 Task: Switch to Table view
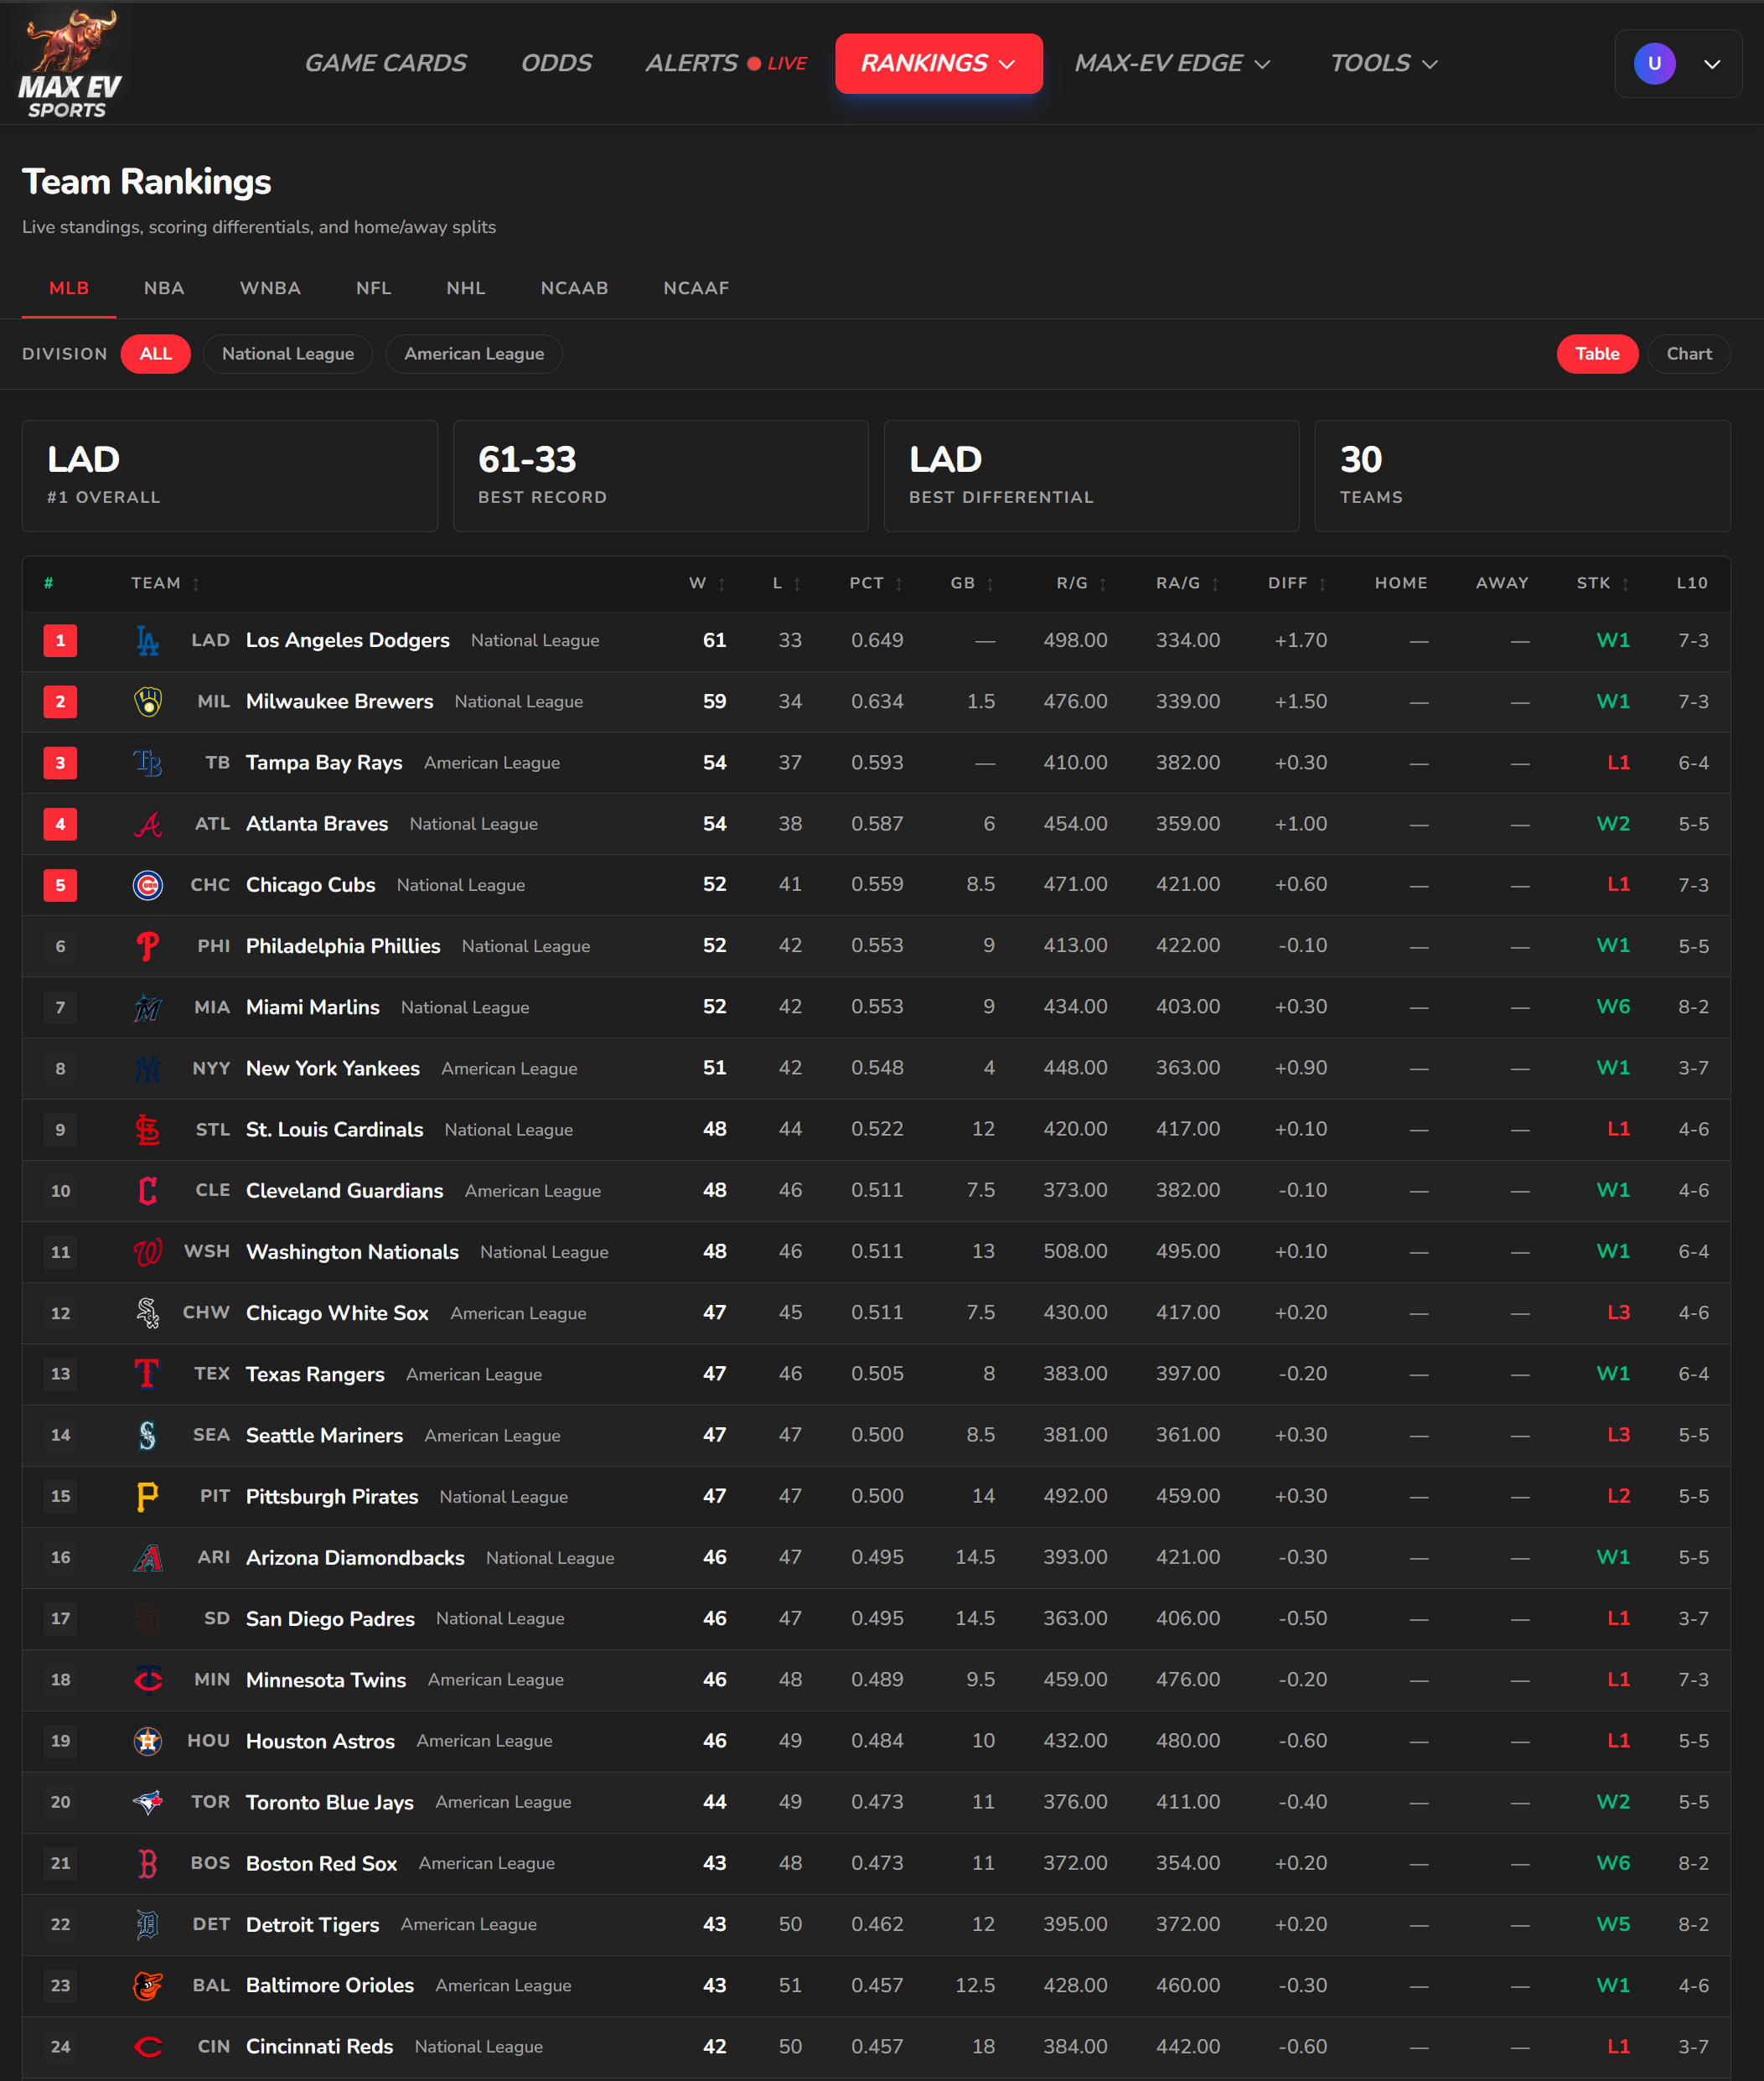1597,354
